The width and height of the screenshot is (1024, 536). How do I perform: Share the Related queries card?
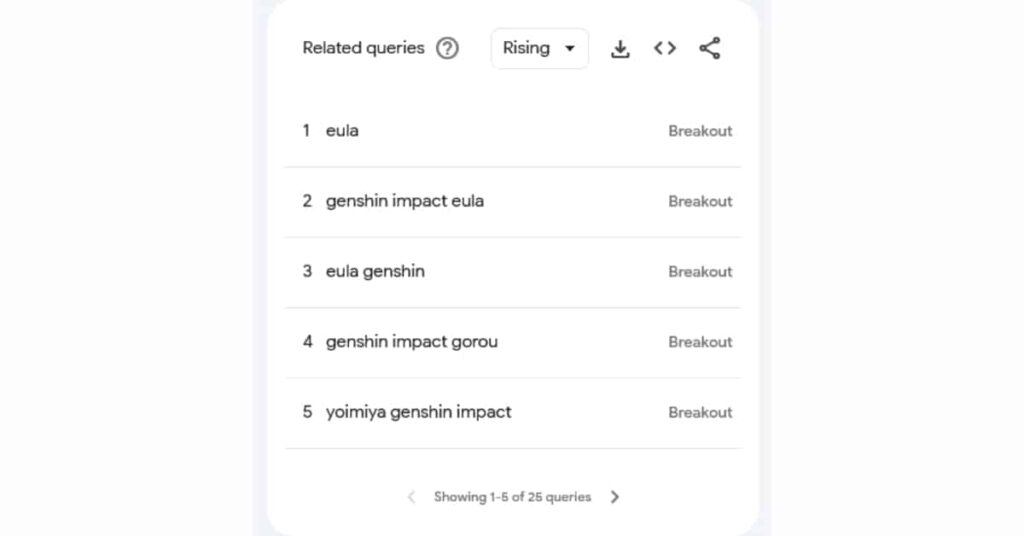710,48
